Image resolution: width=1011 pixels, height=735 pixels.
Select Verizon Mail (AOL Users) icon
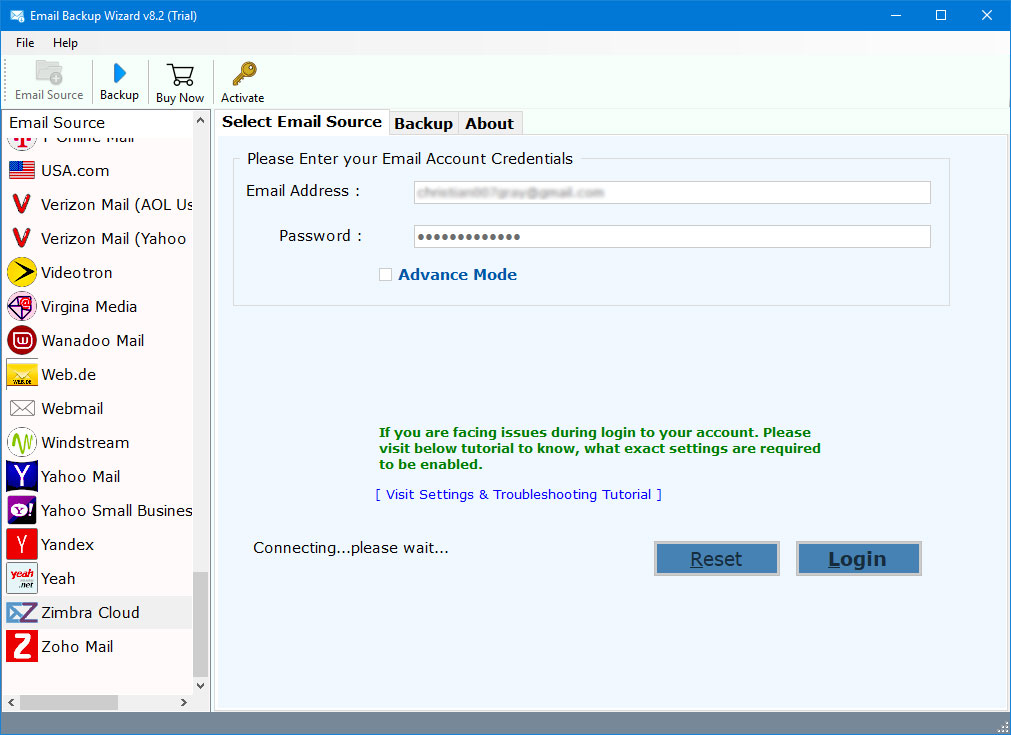[x=22, y=204]
